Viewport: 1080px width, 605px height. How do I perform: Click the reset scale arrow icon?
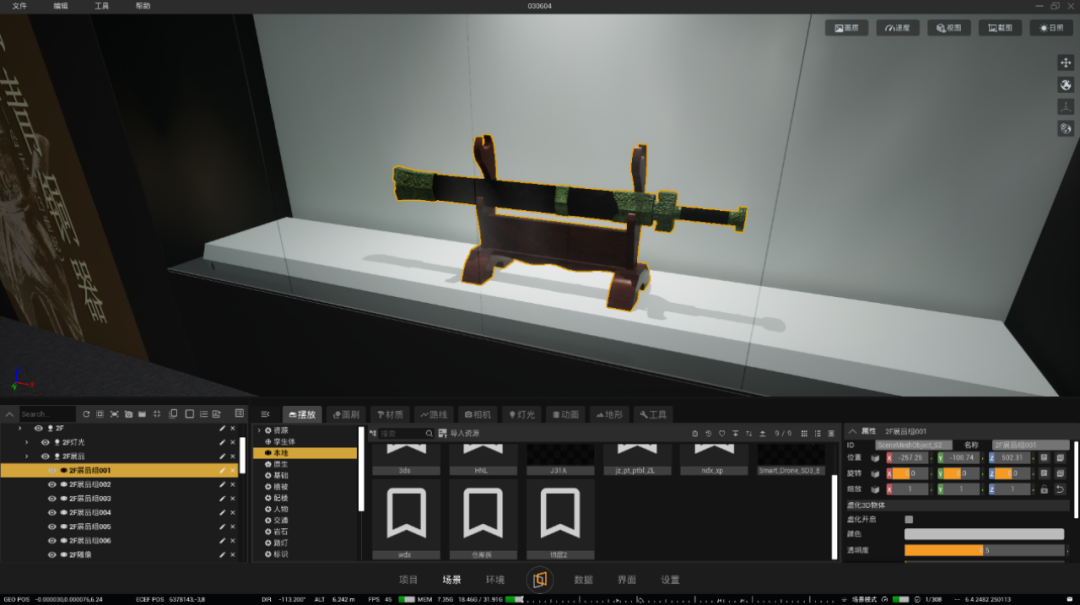coord(1060,489)
